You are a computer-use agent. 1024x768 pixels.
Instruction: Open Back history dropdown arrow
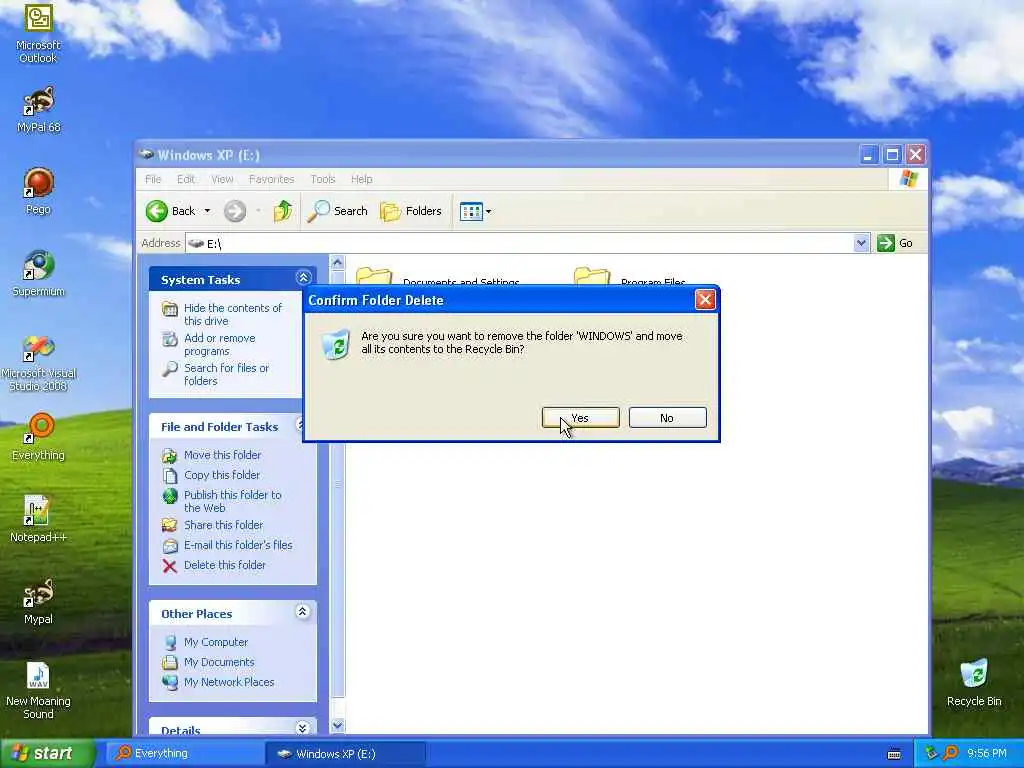pos(207,211)
